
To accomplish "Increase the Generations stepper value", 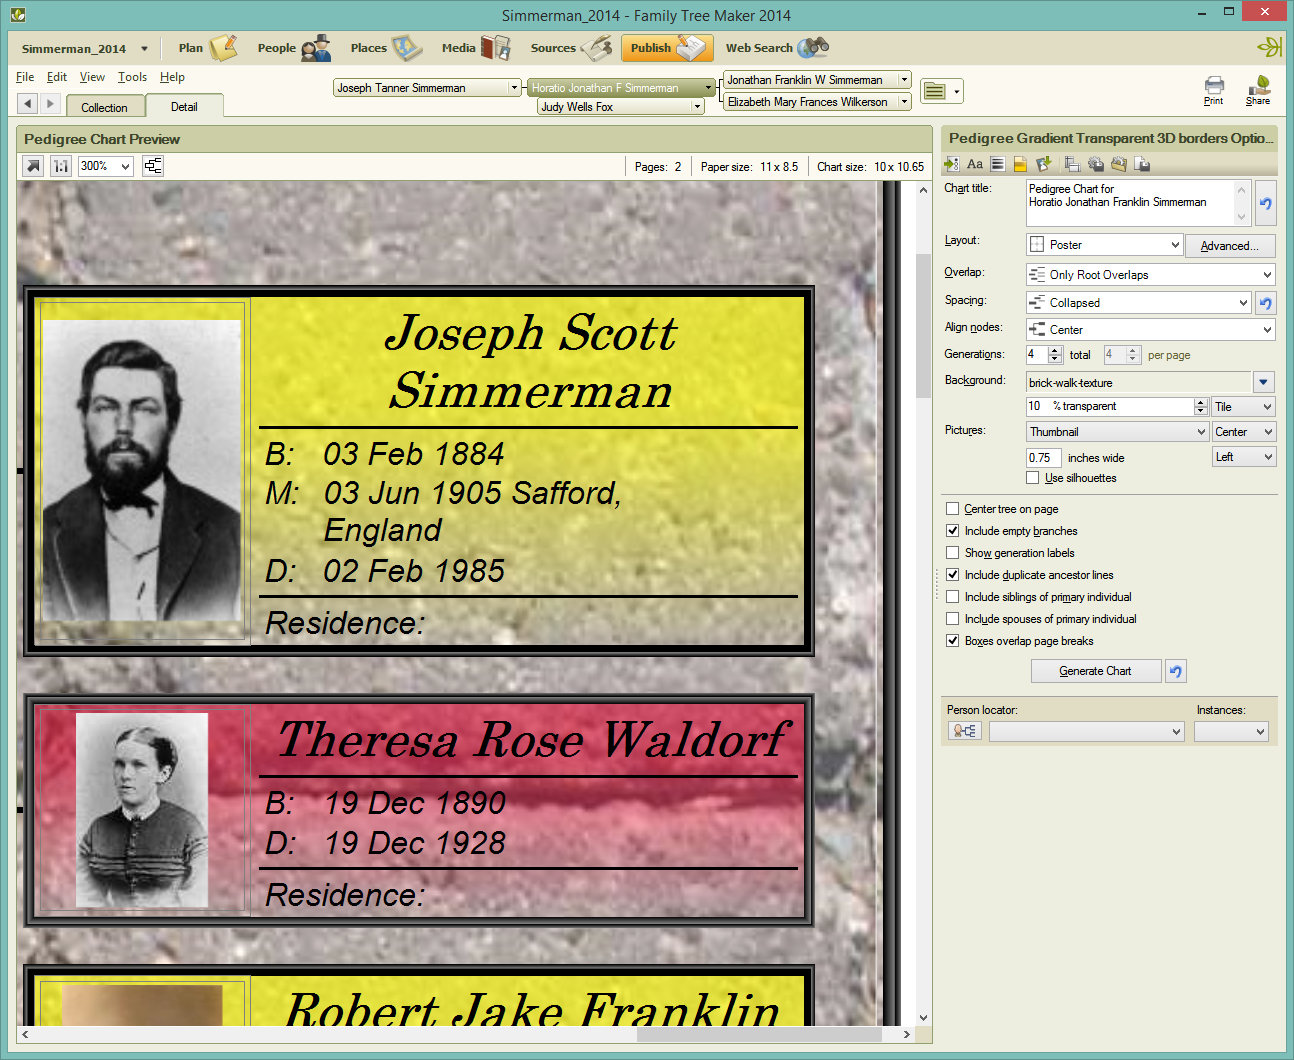I will point(1055,350).
